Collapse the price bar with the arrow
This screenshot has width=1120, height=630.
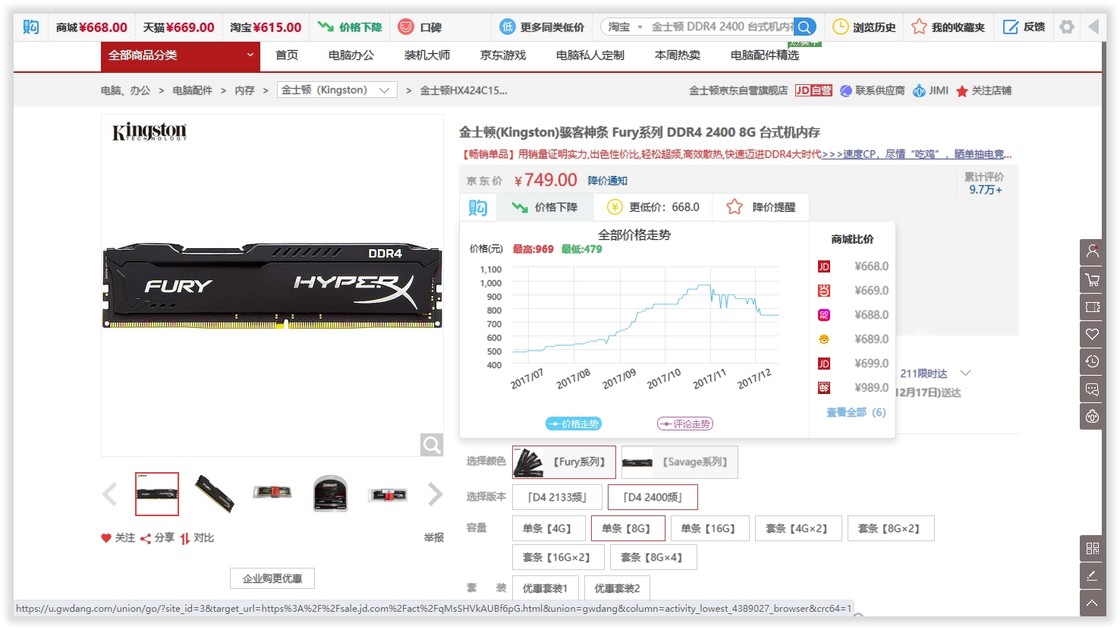point(1094,27)
